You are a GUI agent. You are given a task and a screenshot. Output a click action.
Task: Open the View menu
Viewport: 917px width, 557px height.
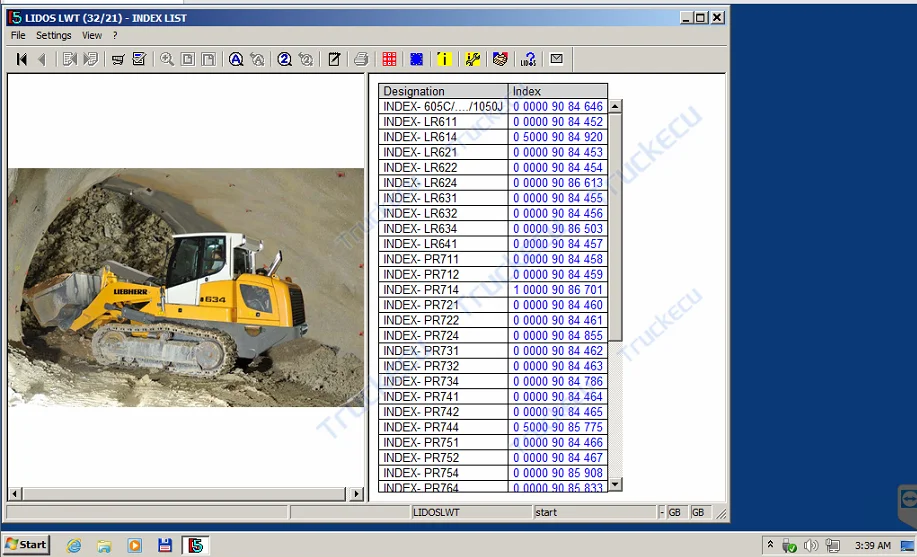92,35
